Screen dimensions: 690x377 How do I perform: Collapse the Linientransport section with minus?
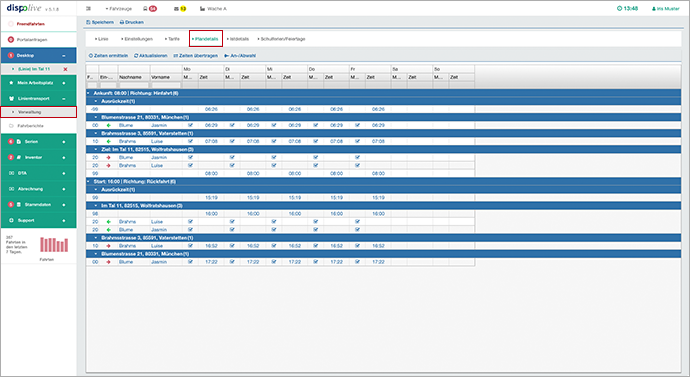[x=64, y=99]
